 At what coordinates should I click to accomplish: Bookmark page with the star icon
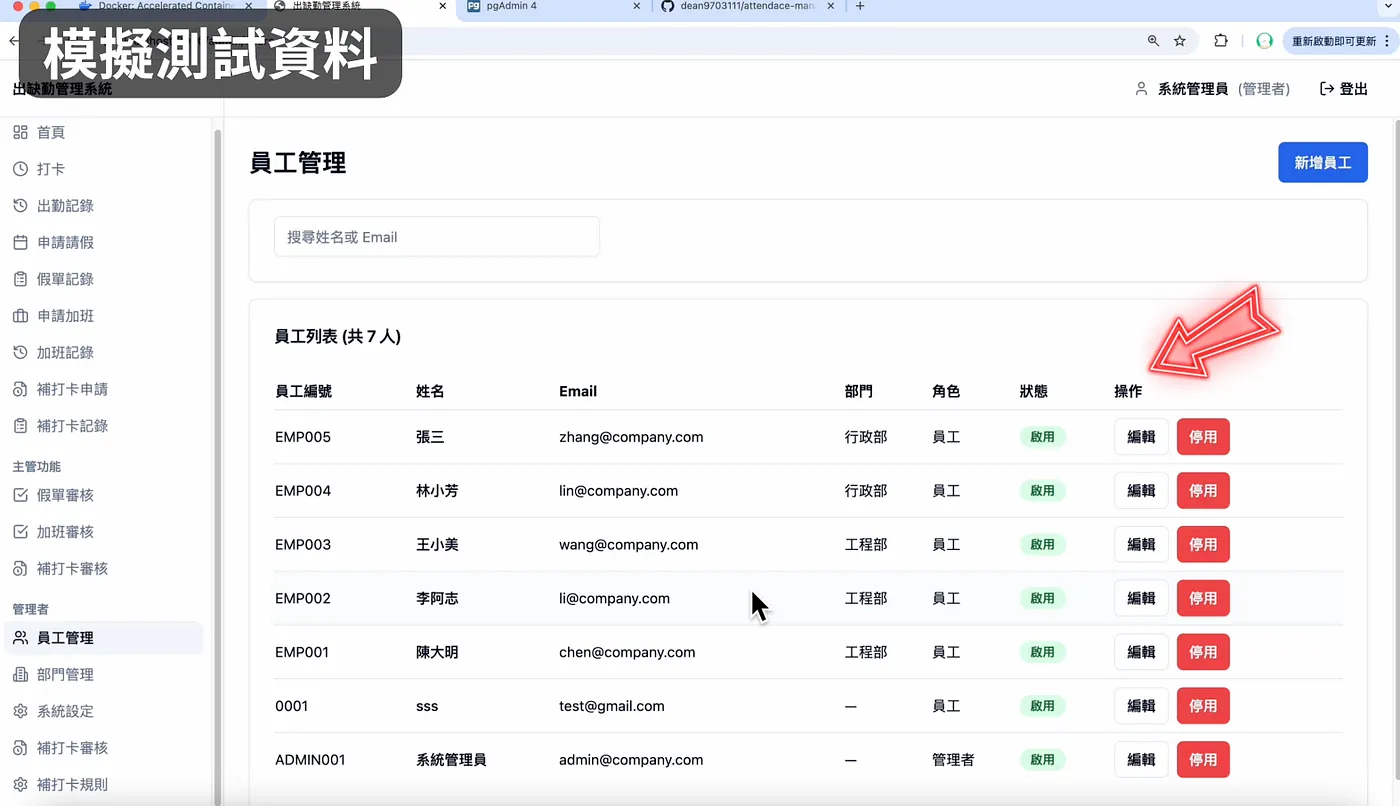1180,41
